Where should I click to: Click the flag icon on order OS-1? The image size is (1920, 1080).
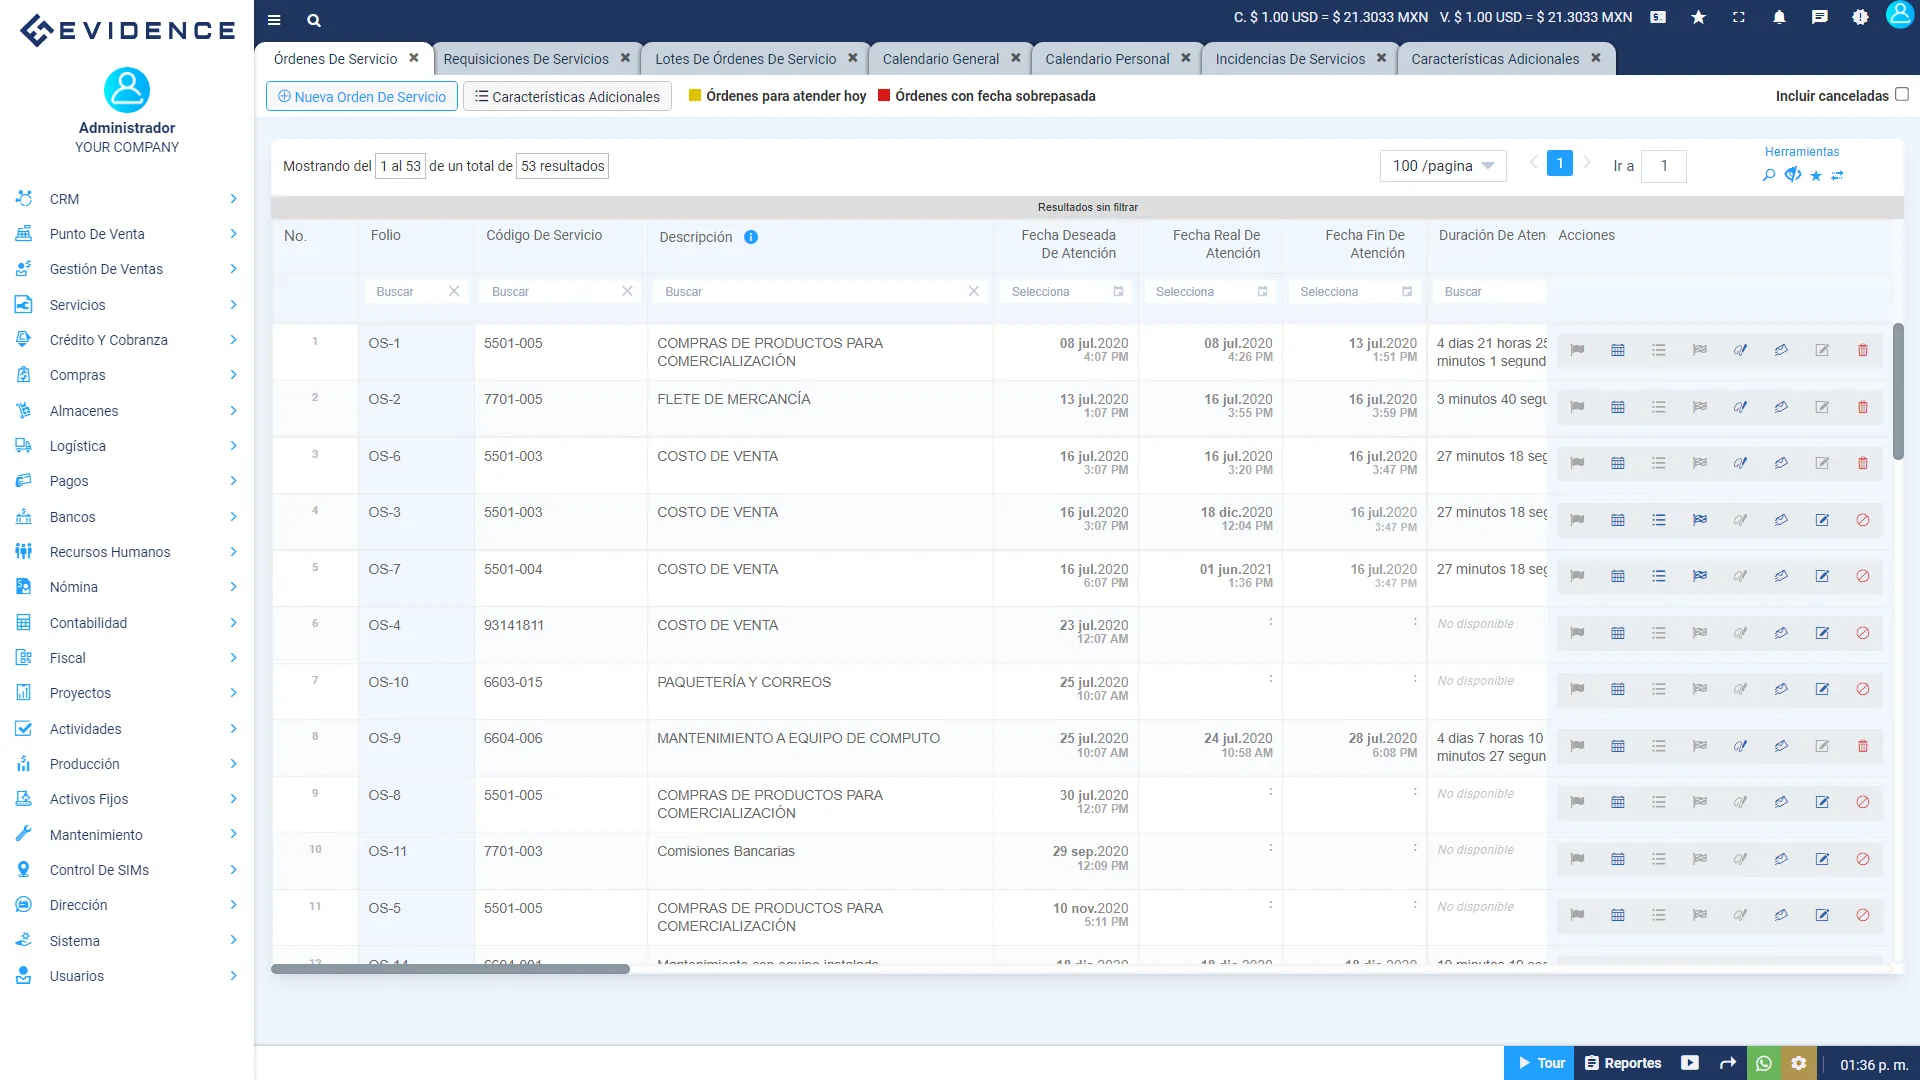coord(1577,351)
